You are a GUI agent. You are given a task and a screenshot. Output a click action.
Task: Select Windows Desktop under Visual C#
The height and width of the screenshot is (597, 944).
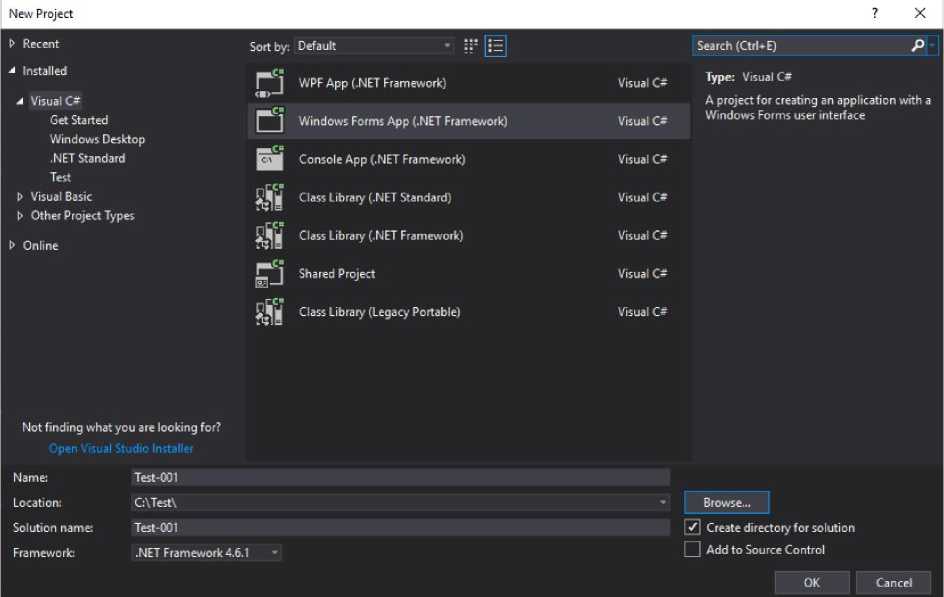click(97, 140)
